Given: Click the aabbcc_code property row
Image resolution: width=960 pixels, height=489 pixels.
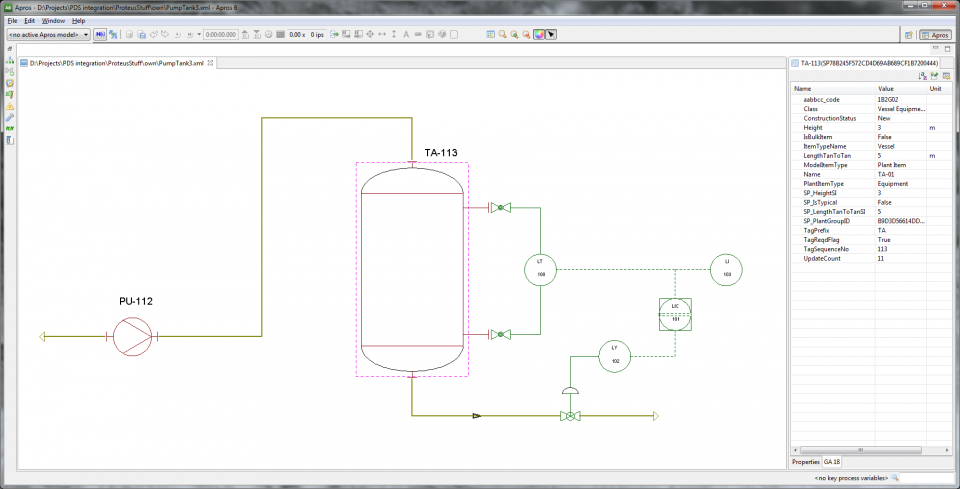Looking at the screenshot, I should coord(872,99).
